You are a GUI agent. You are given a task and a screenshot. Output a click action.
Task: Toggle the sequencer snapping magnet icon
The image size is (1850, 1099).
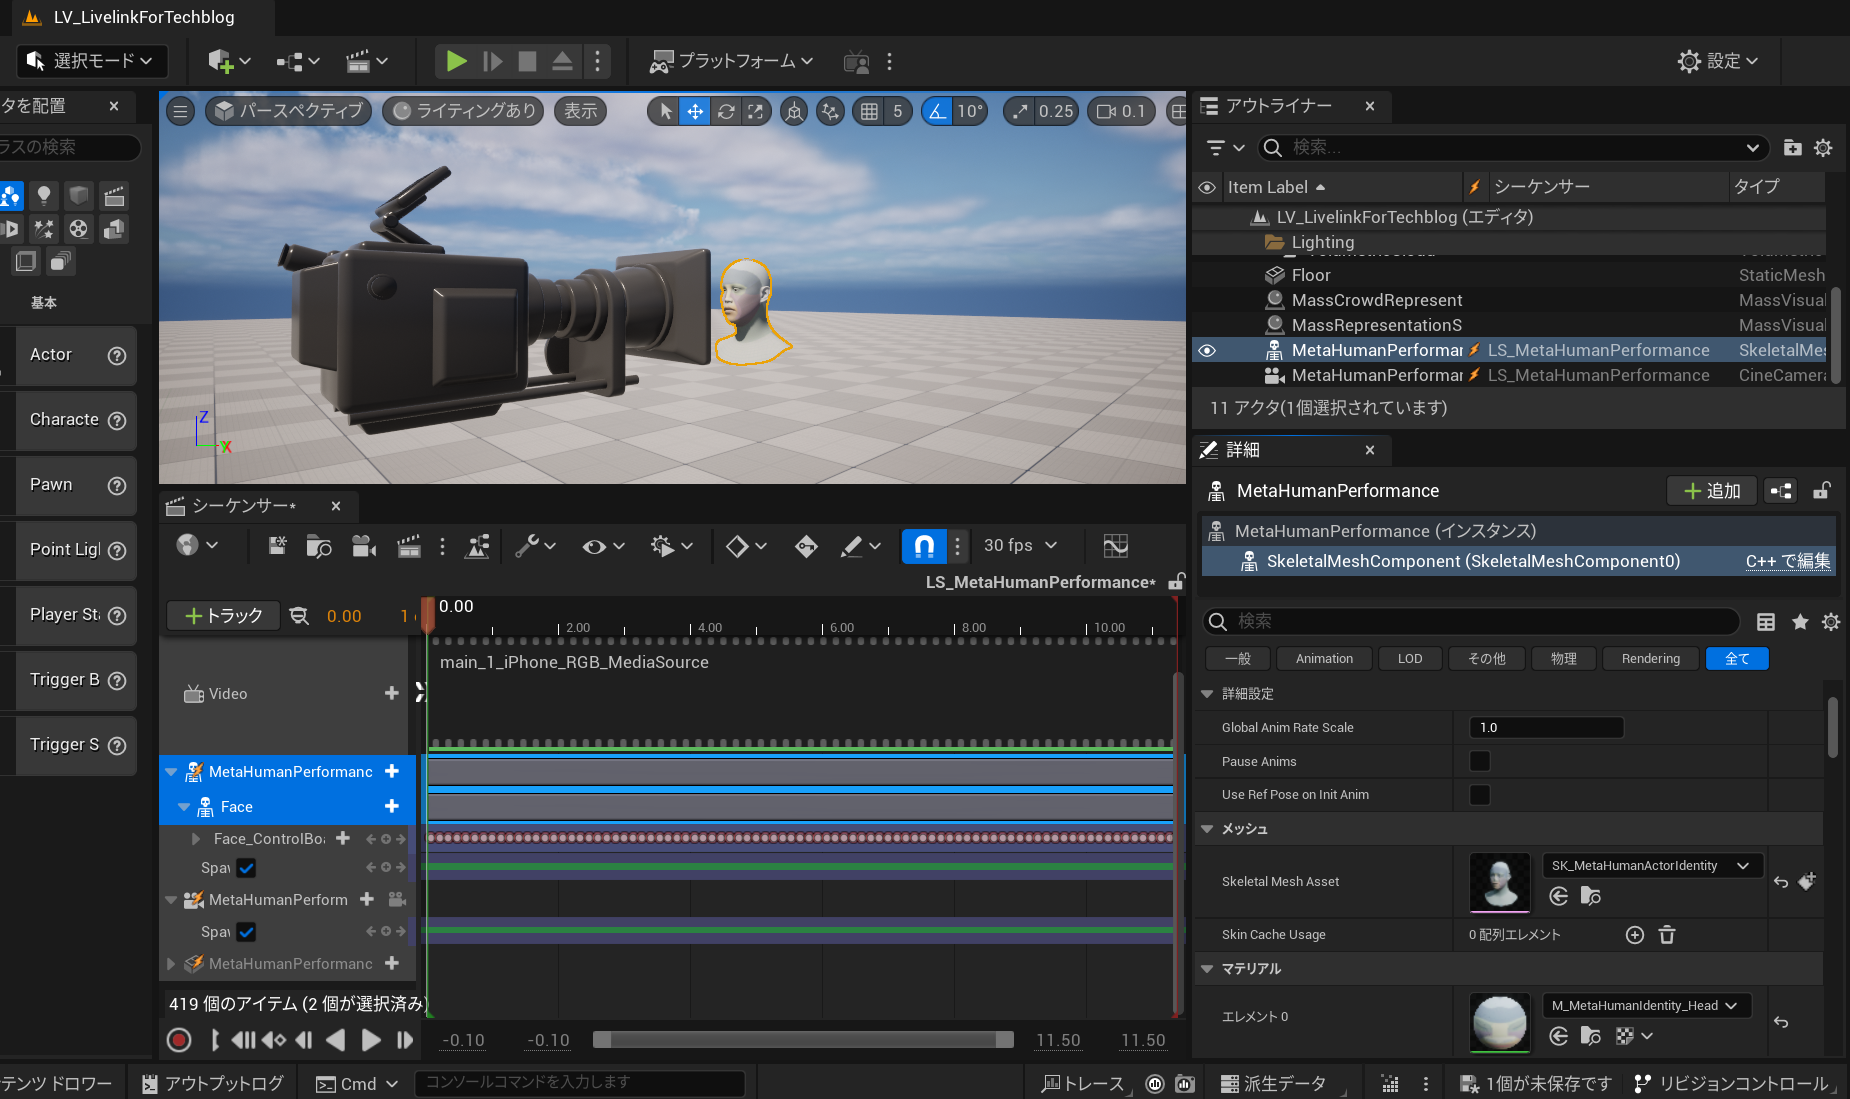point(924,546)
